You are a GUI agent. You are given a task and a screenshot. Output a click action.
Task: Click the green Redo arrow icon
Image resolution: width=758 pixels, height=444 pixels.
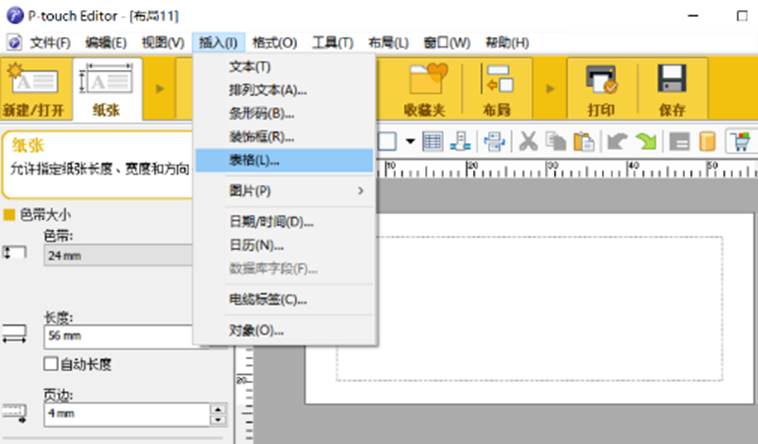click(646, 142)
